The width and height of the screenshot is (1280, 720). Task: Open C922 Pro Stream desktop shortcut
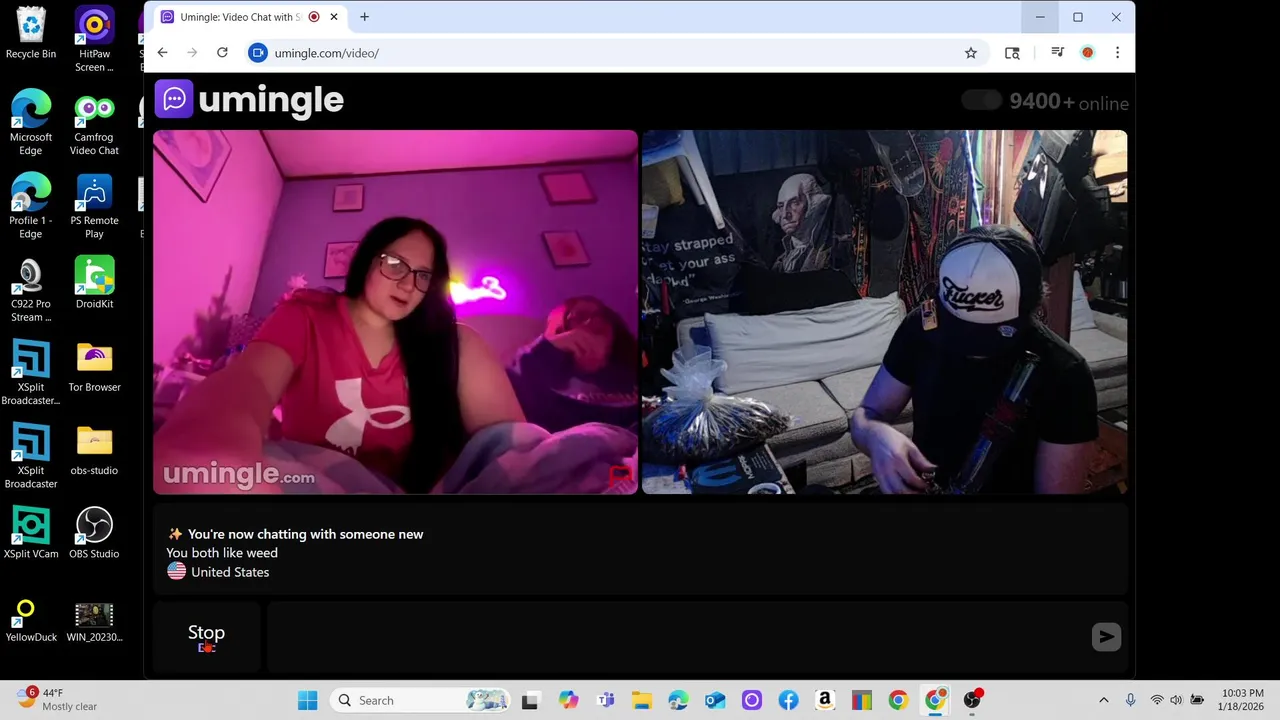(x=31, y=290)
